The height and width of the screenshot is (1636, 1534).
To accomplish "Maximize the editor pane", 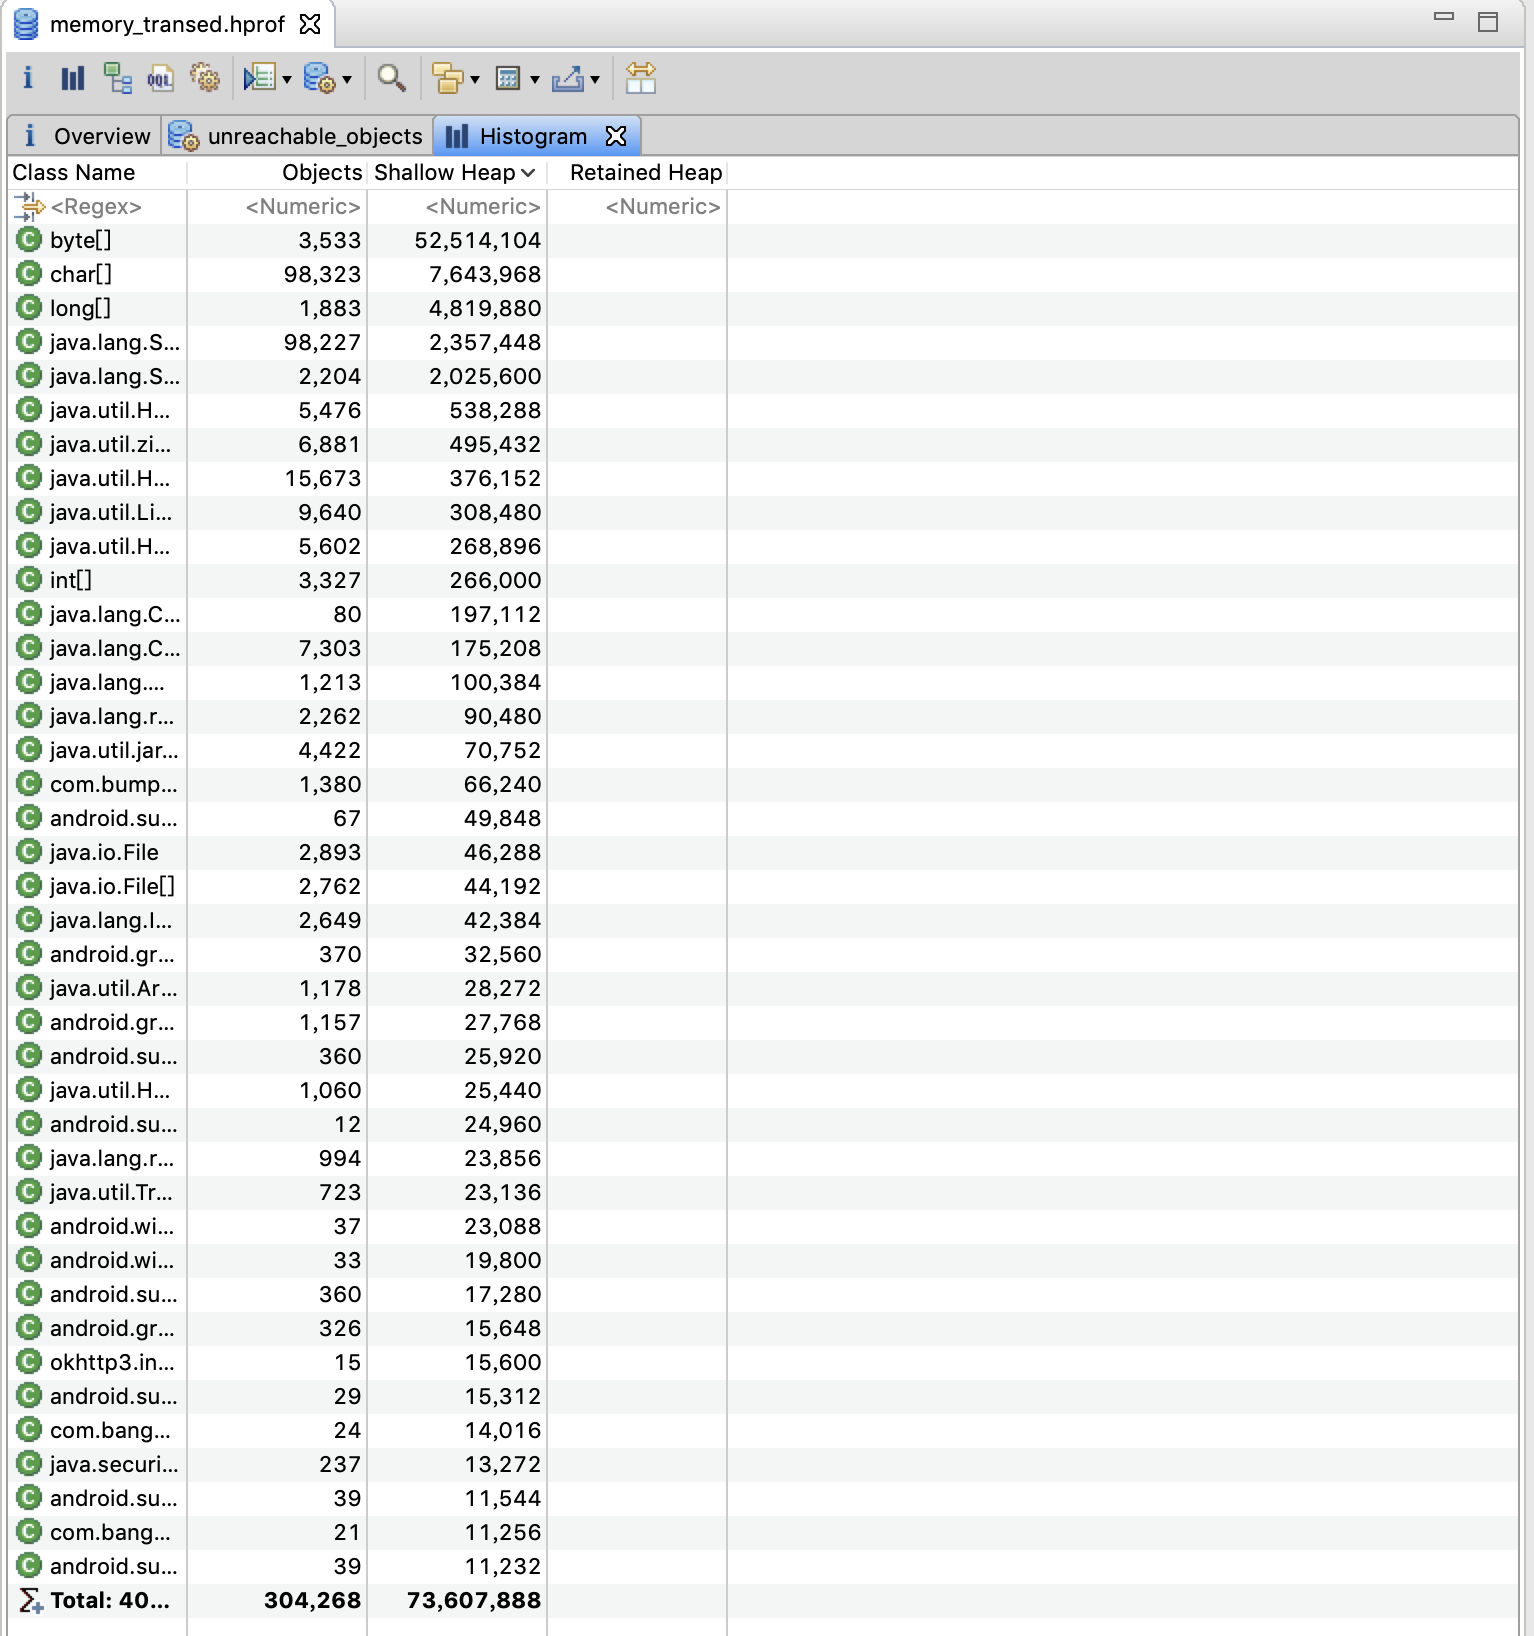I will [1488, 21].
